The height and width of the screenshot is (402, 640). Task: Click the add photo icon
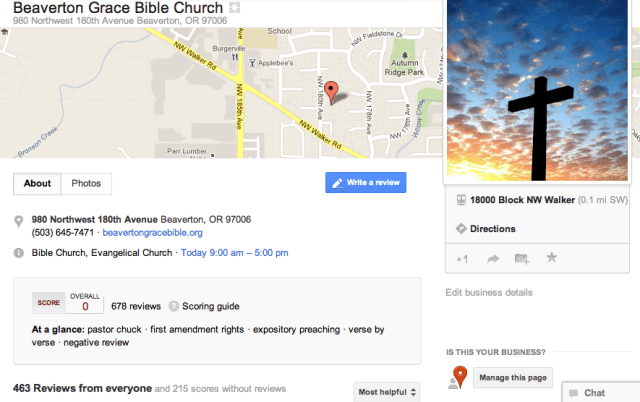521,258
